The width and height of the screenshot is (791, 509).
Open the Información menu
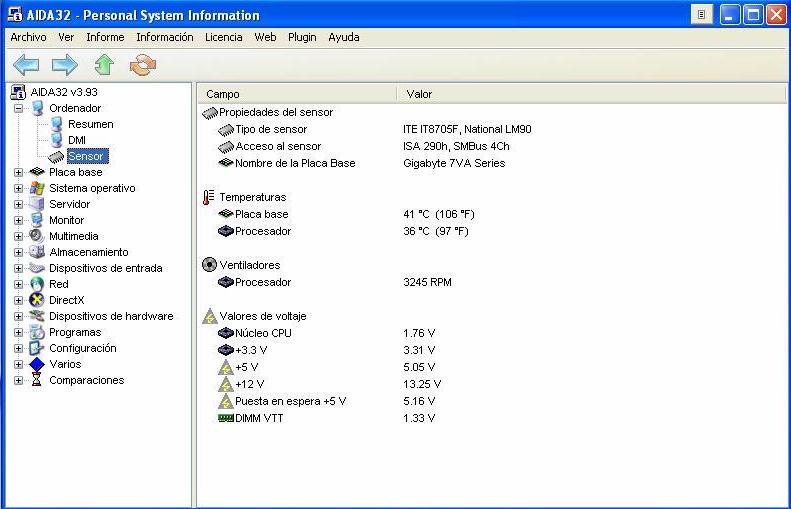165,37
